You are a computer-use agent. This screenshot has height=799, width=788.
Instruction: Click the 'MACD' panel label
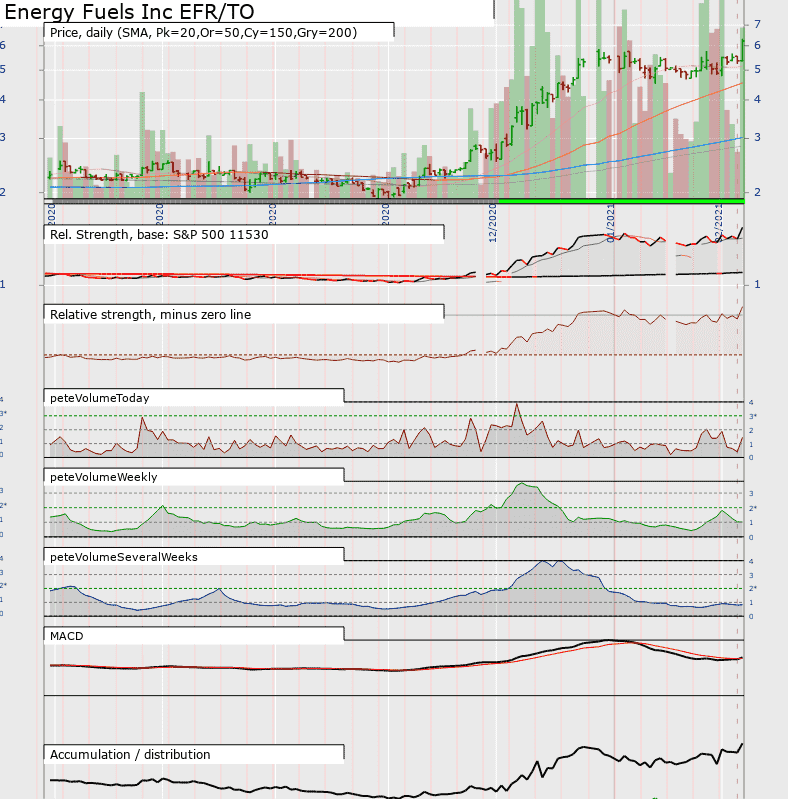[x=66, y=636]
